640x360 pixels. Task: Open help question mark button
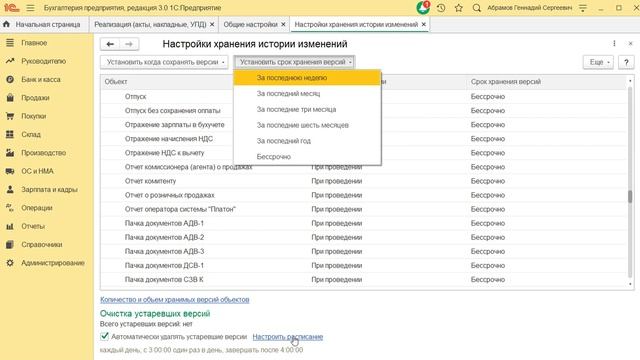pyautogui.click(x=626, y=62)
